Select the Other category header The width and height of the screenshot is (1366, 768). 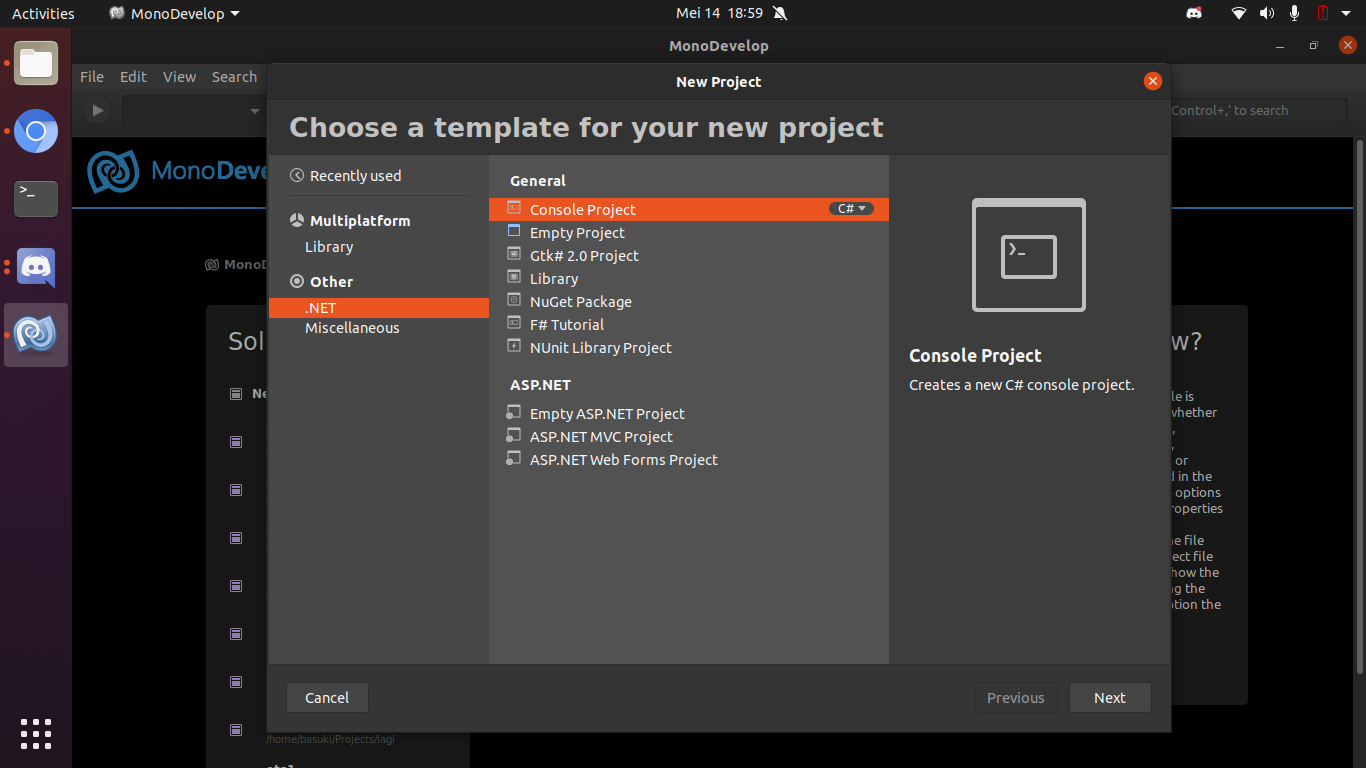pos(331,281)
